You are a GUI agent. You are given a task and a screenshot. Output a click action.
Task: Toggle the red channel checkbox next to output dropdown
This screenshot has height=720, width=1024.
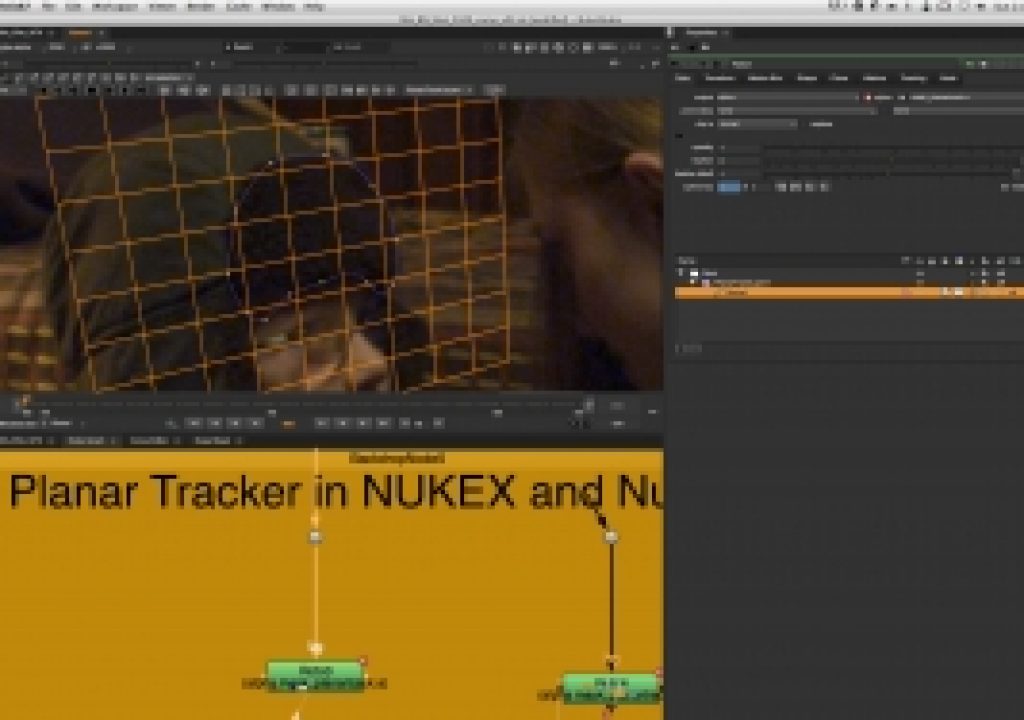click(868, 97)
